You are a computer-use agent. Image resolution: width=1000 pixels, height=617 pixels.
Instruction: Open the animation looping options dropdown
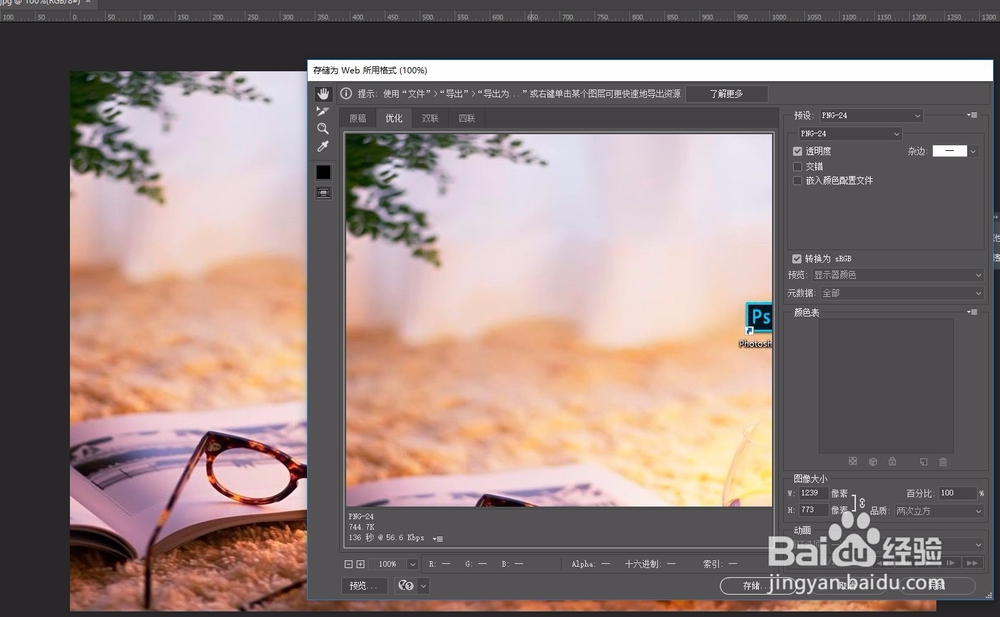(888, 545)
